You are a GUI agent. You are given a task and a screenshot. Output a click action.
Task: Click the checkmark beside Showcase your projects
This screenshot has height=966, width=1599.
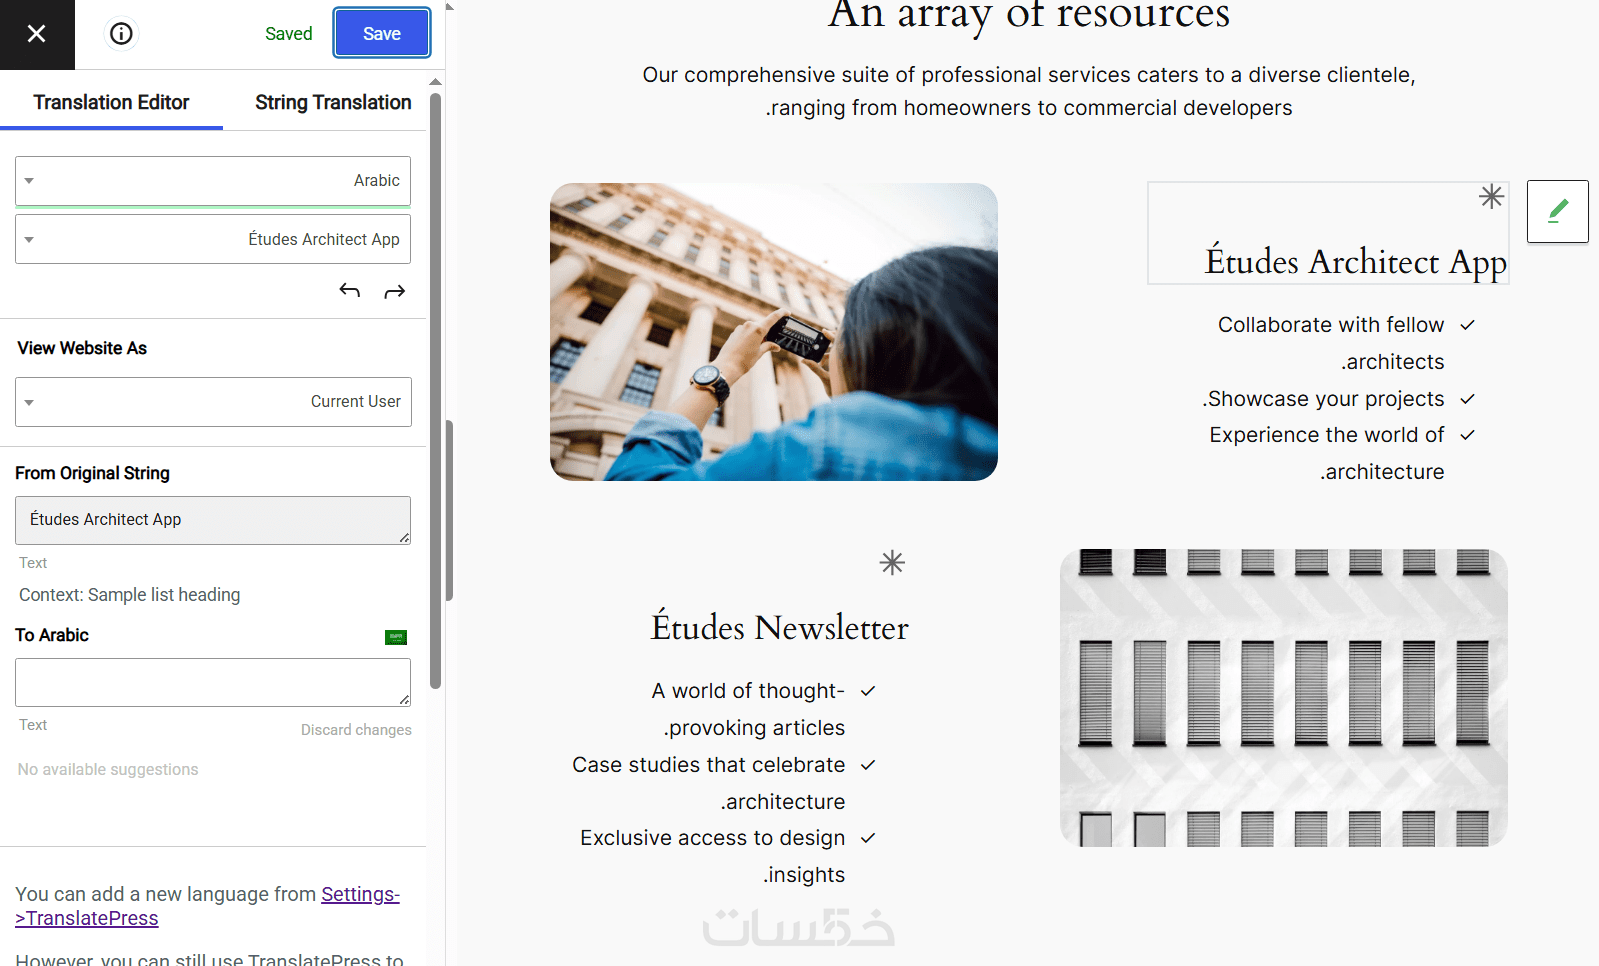[1468, 399]
